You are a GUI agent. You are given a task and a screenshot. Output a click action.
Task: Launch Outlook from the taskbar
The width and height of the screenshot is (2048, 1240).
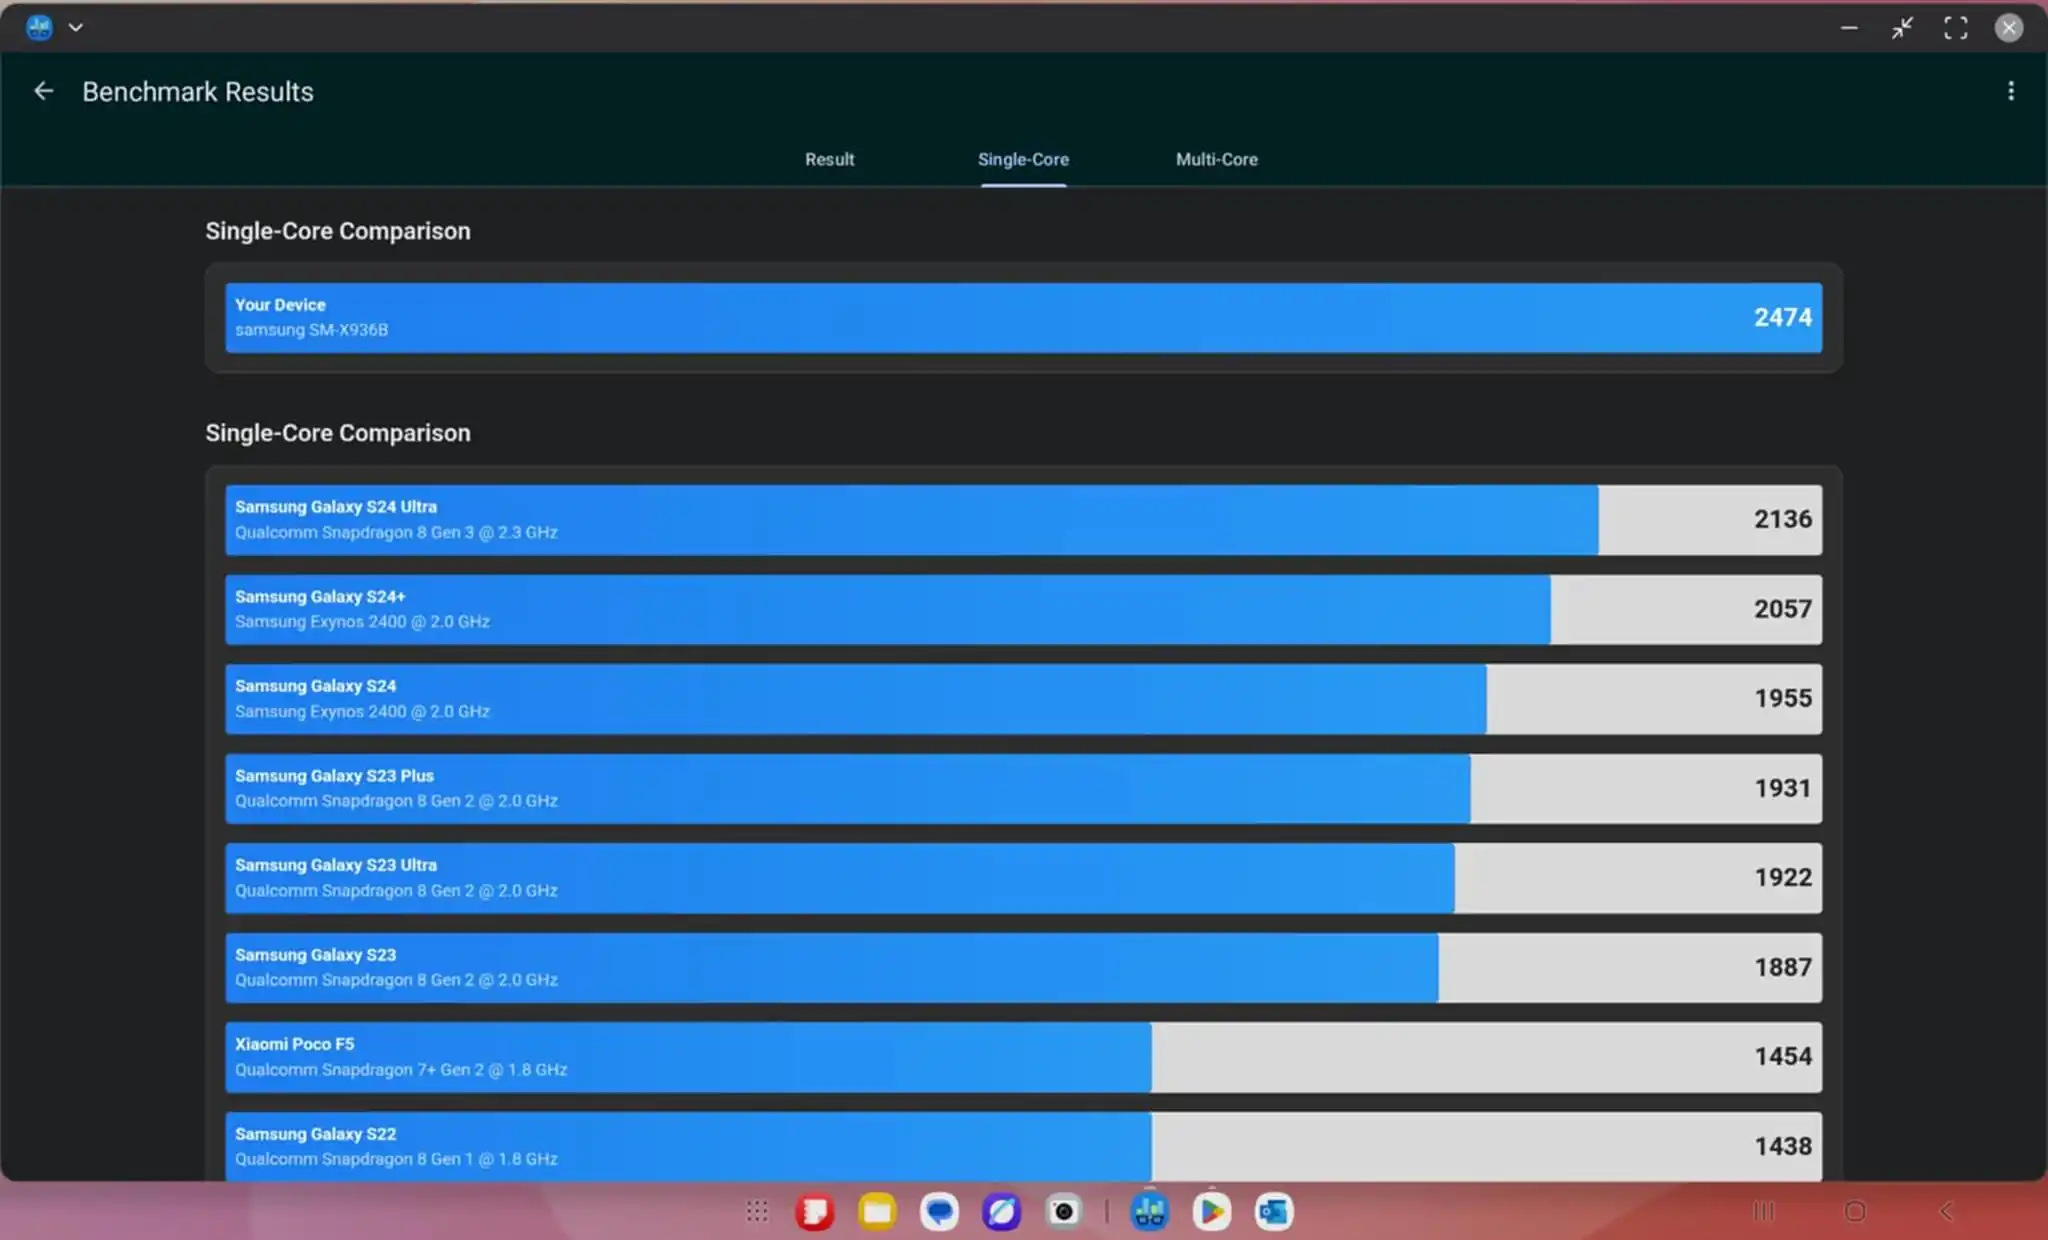click(1274, 1211)
